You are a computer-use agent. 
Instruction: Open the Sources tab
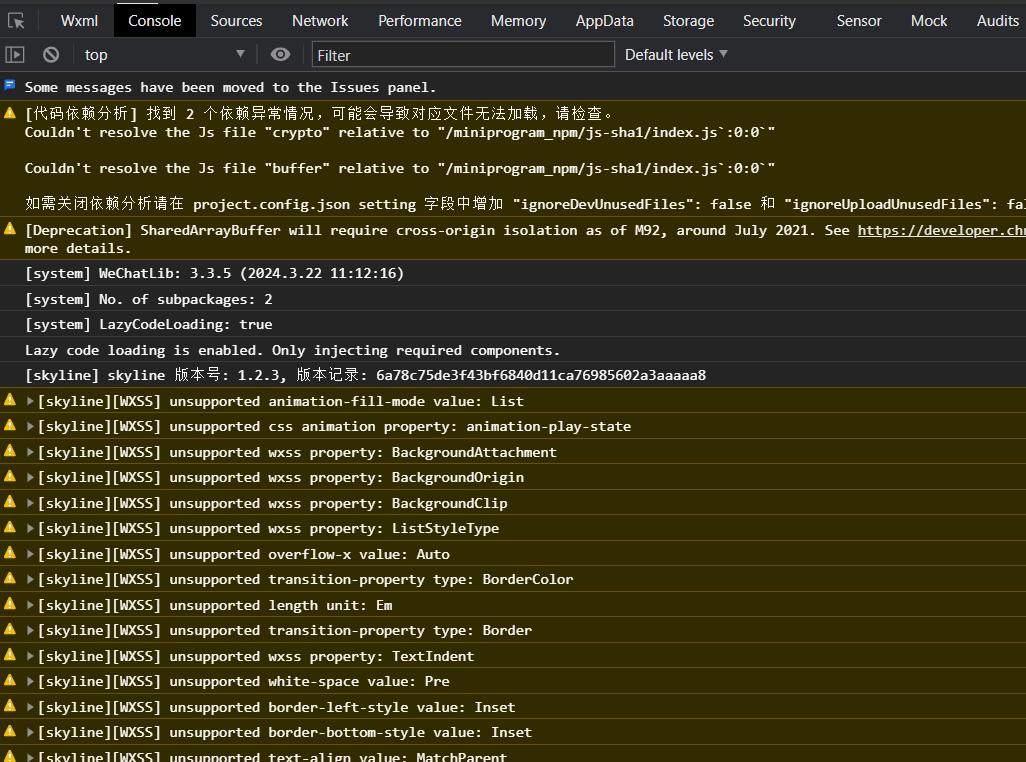(236, 21)
